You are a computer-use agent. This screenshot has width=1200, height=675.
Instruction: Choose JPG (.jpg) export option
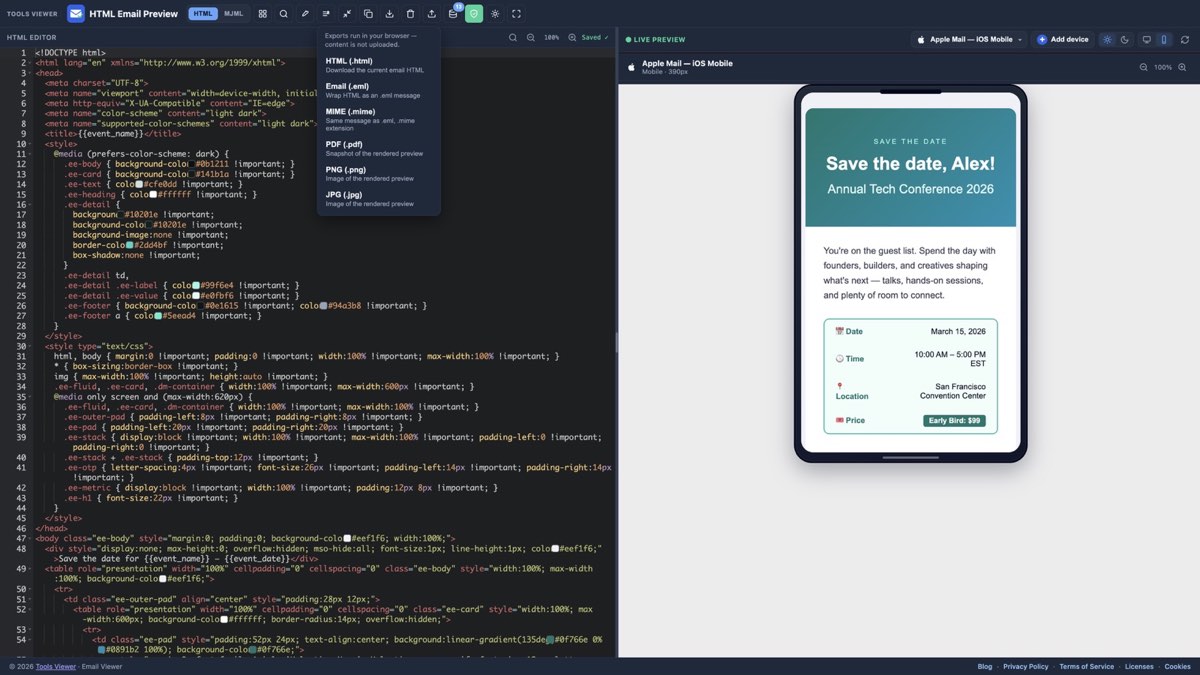379,198
